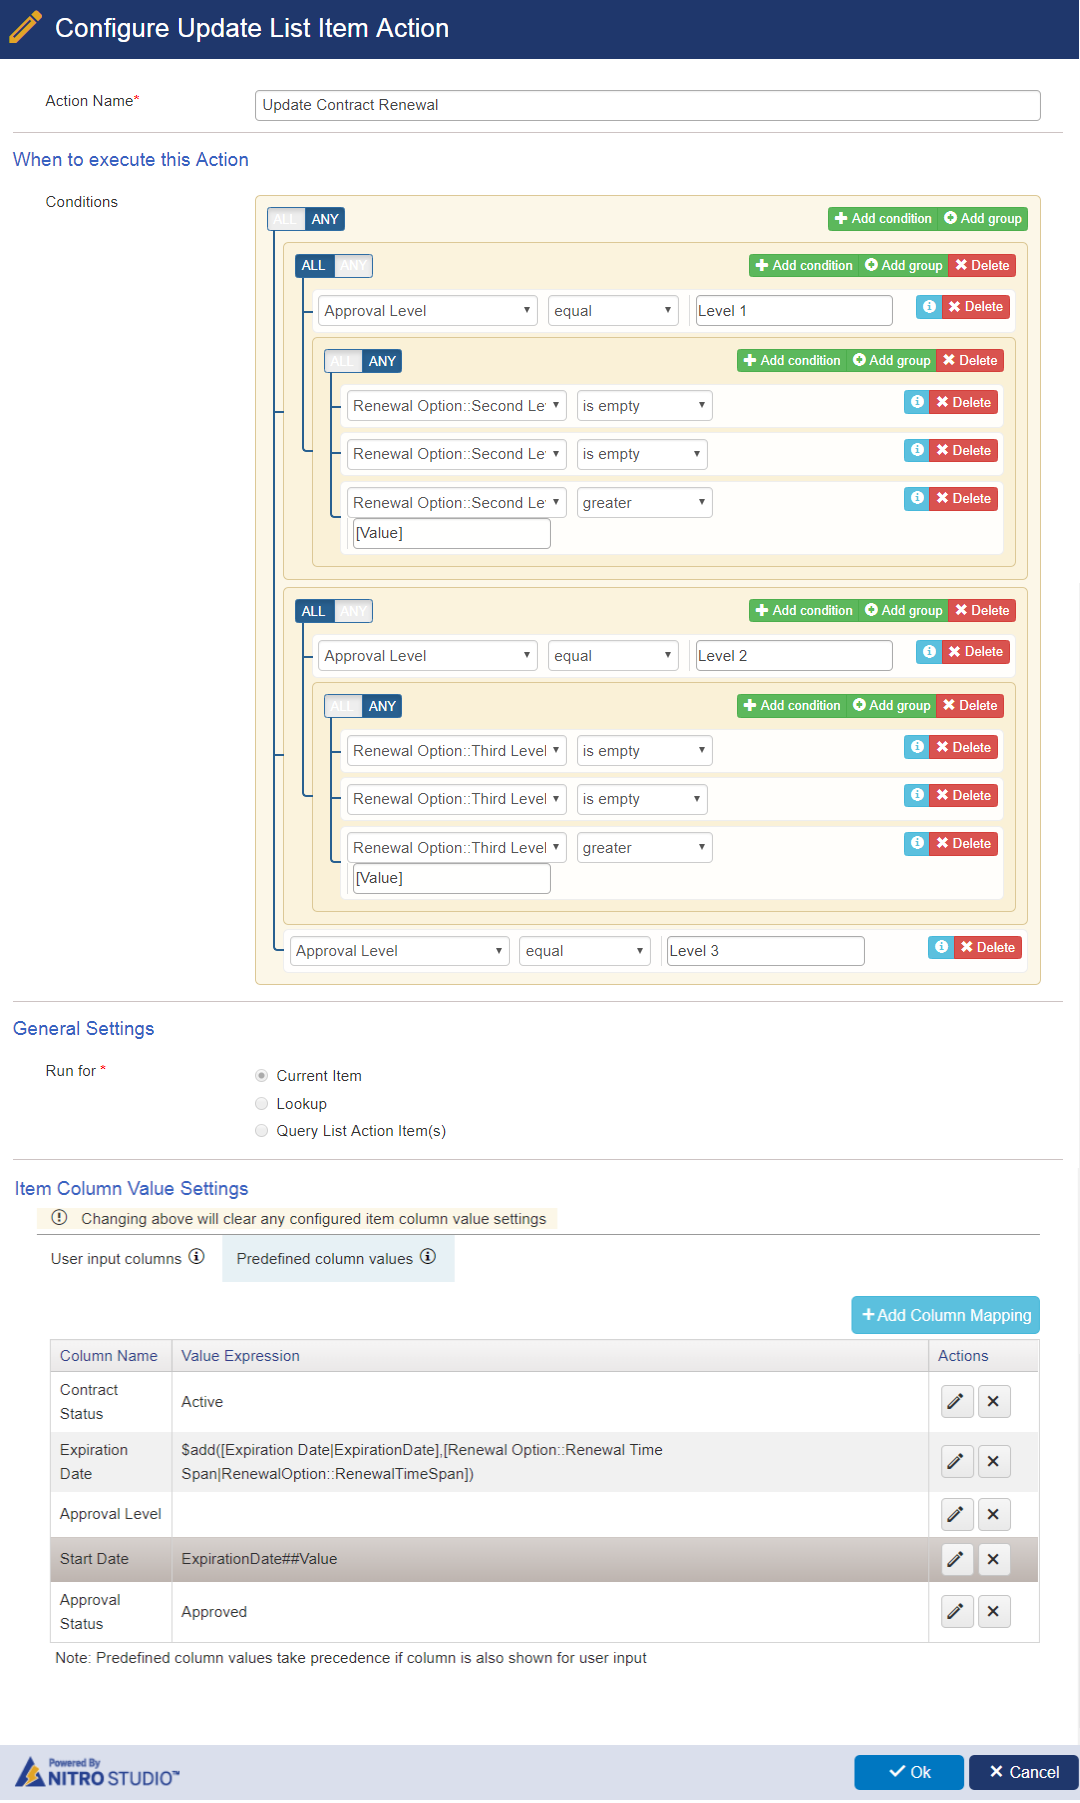
Task: Edit the Contract Status column mapping
Action: [956, 1401]
